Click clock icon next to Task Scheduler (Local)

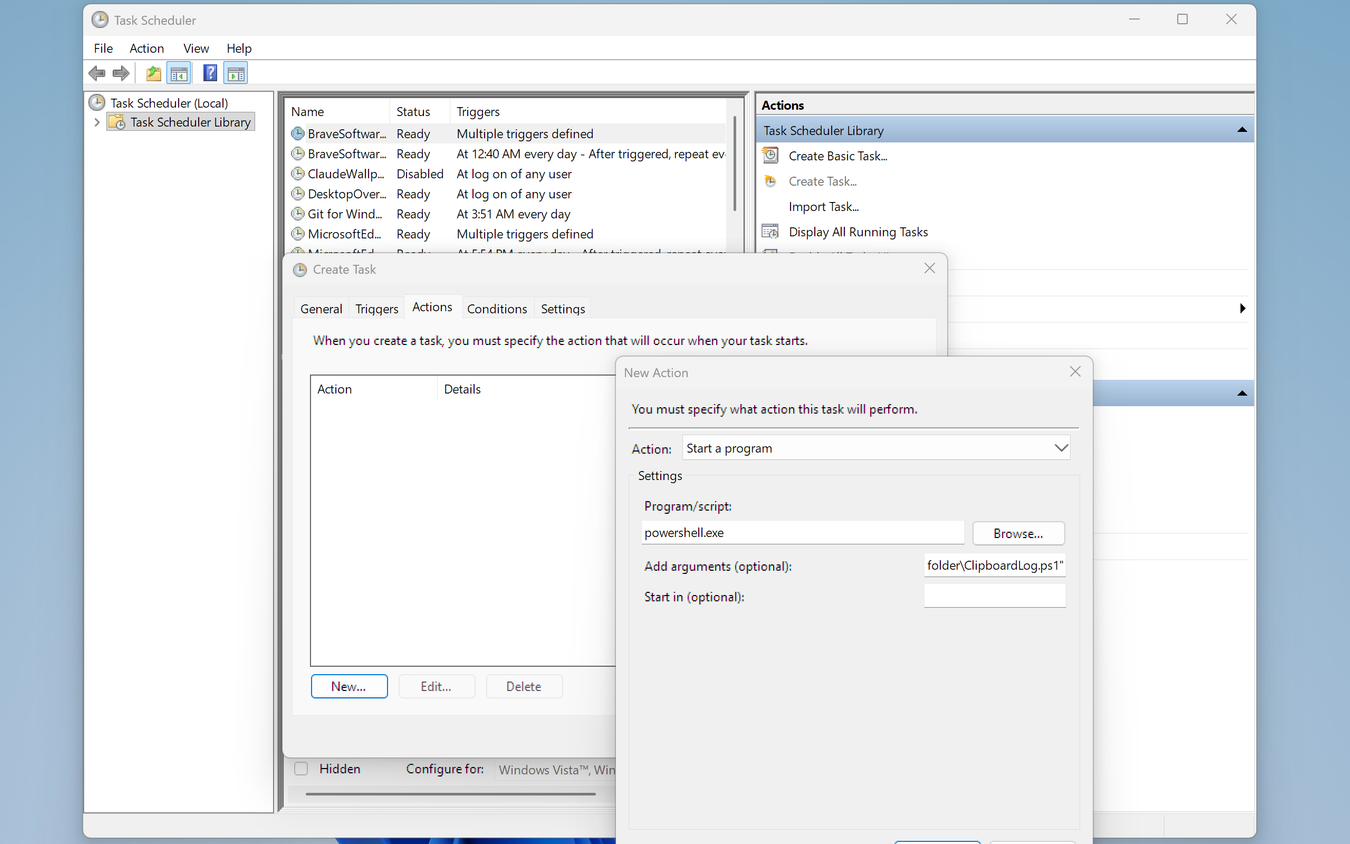pyautogui.click(x=97, y=102)
